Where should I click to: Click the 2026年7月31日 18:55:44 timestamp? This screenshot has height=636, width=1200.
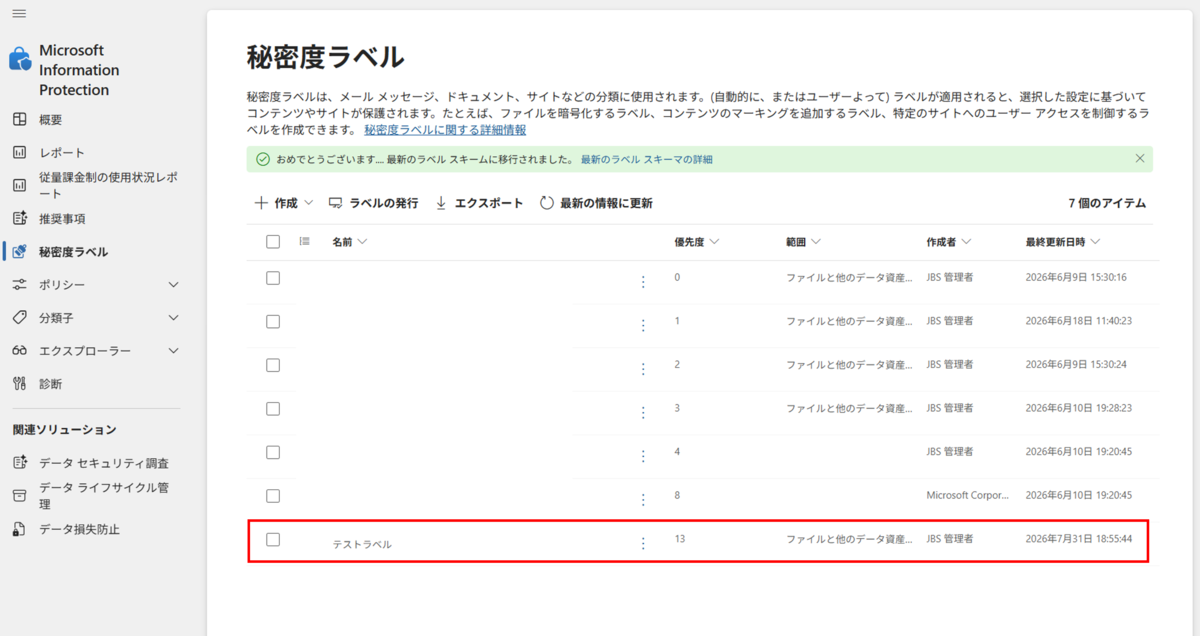point(1079,539)
